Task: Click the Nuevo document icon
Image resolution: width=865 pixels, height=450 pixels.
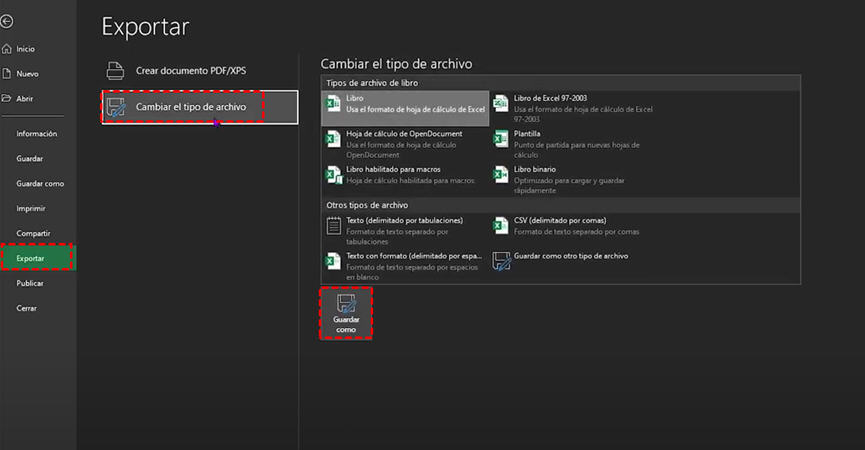Action: [7, 73]
